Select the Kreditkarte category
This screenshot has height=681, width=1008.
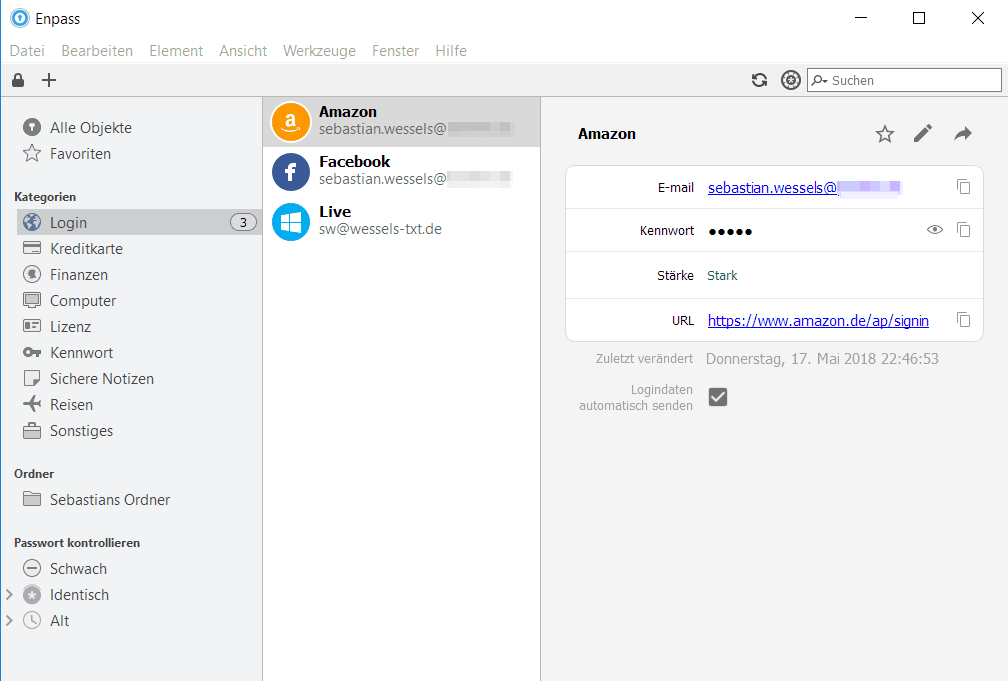click(x=86, y=249)
